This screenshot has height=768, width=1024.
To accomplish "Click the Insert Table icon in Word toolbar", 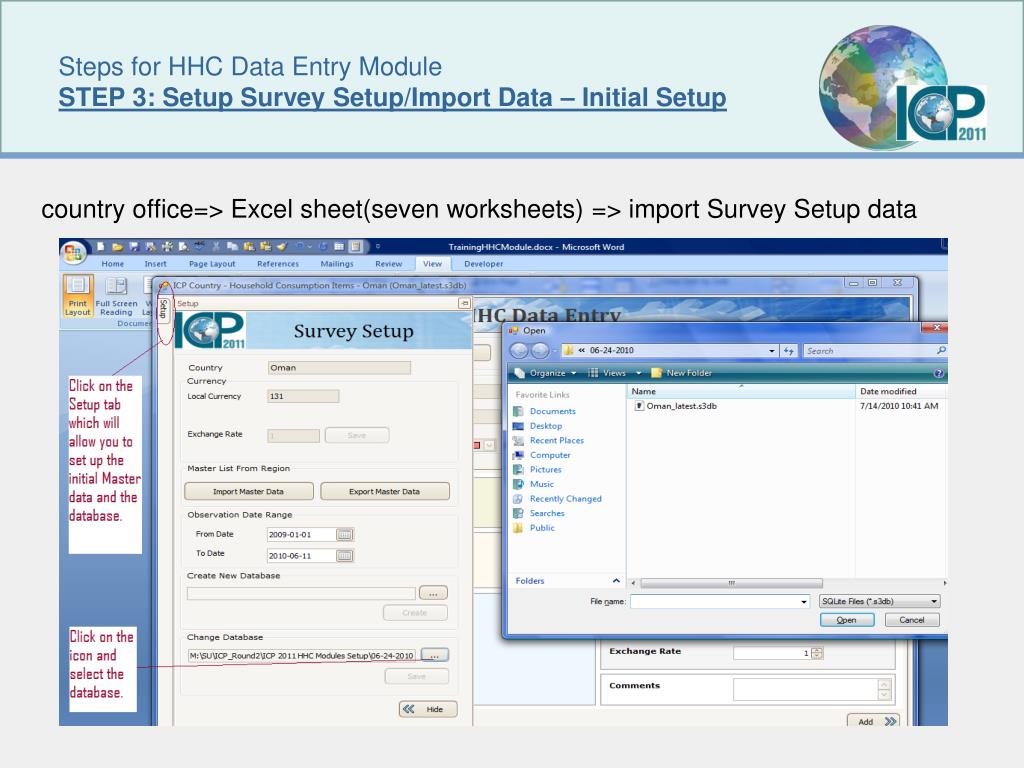I will coord(339,247).
